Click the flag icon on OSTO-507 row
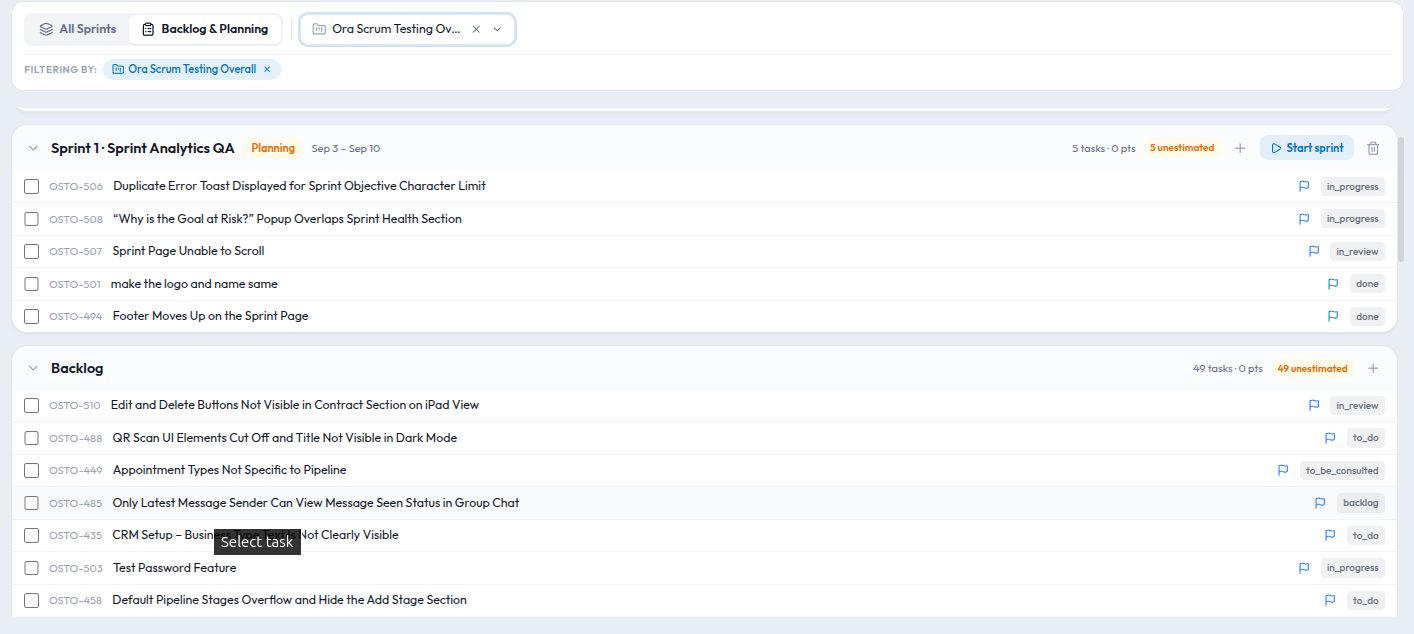 (1314, 251)
